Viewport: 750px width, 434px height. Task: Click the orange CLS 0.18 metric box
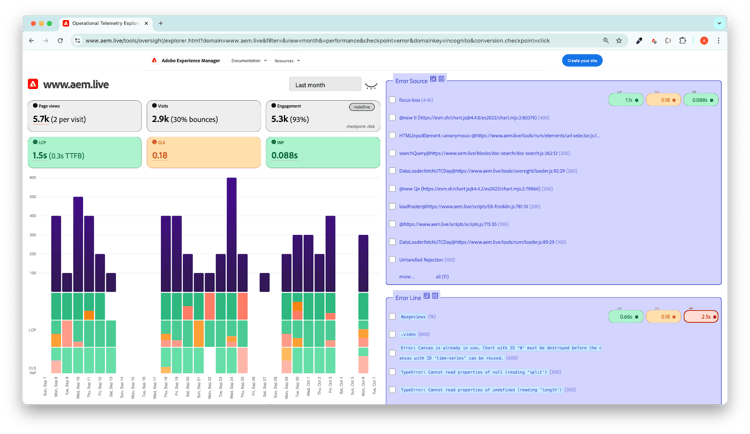[x=206, y=153]
